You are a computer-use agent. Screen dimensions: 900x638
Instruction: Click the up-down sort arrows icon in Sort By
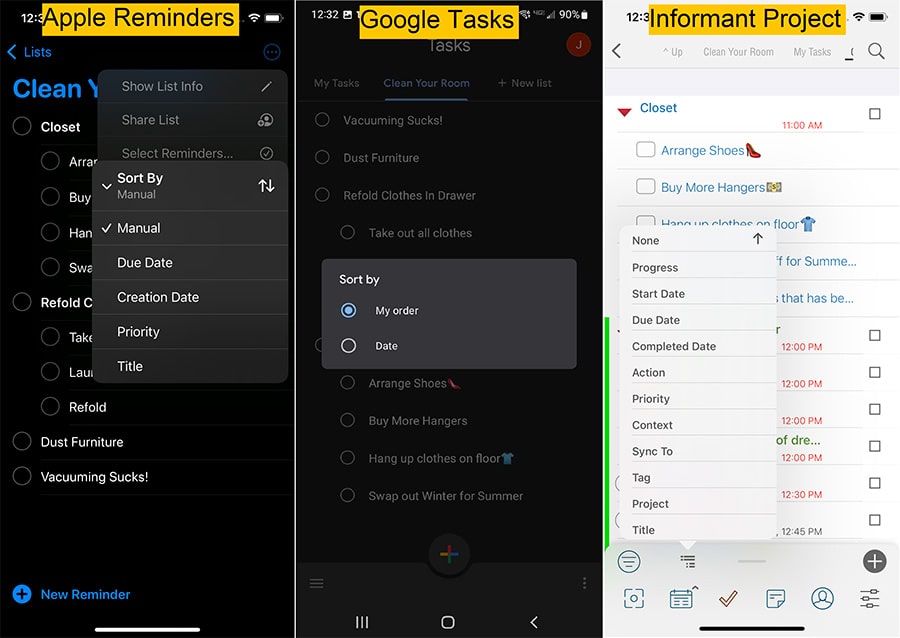266,186
